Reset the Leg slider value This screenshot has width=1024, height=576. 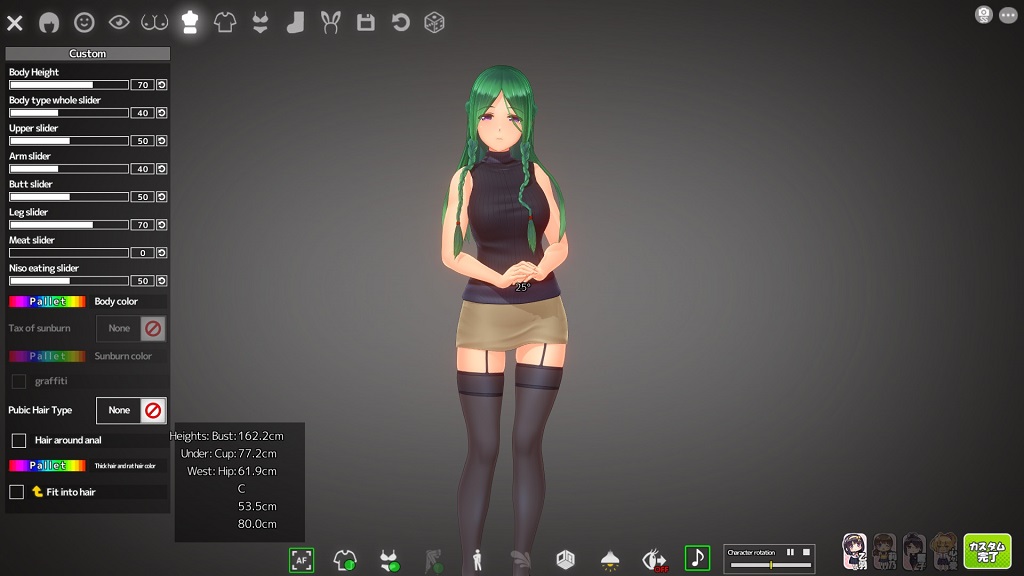(x=161, y=225)
